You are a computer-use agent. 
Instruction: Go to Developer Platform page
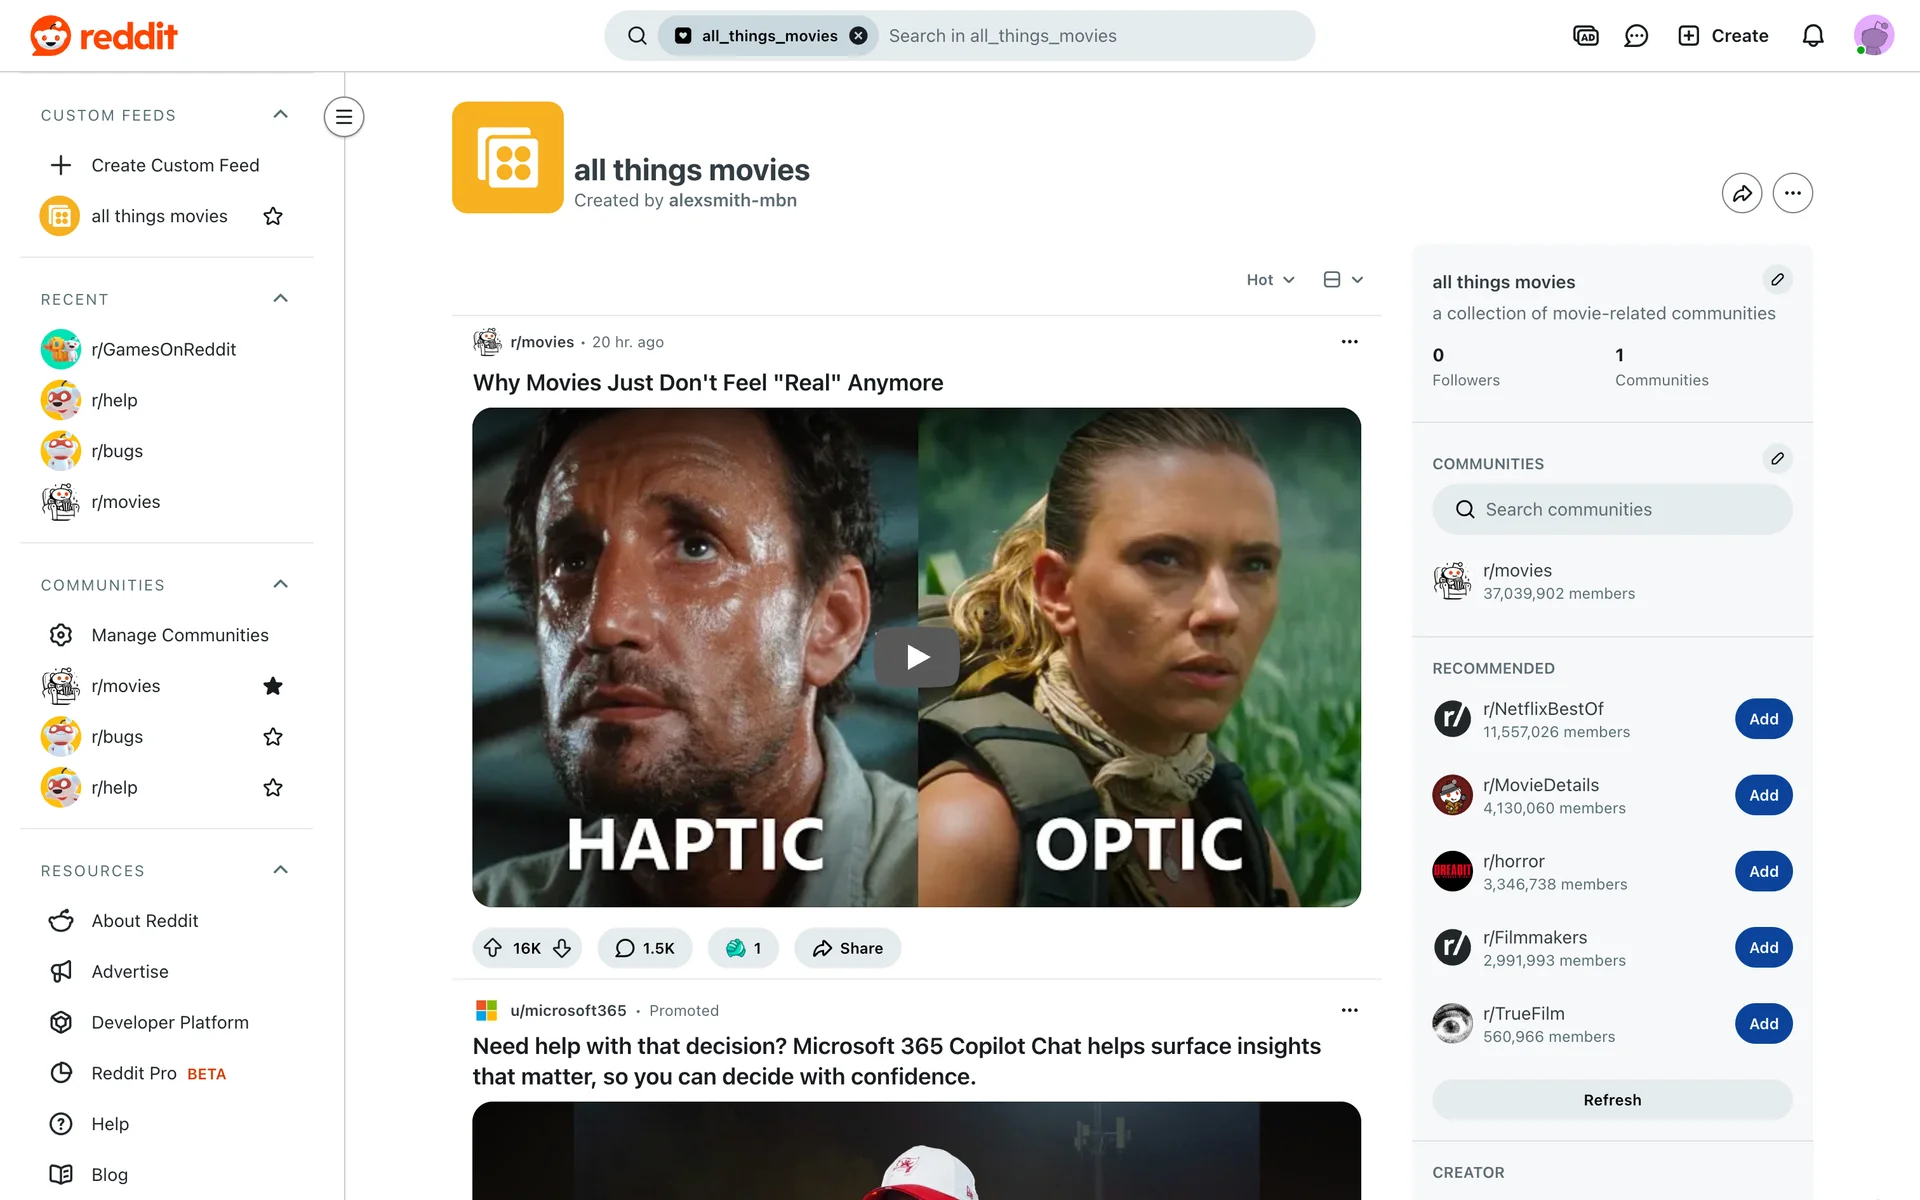(169, 1022)
